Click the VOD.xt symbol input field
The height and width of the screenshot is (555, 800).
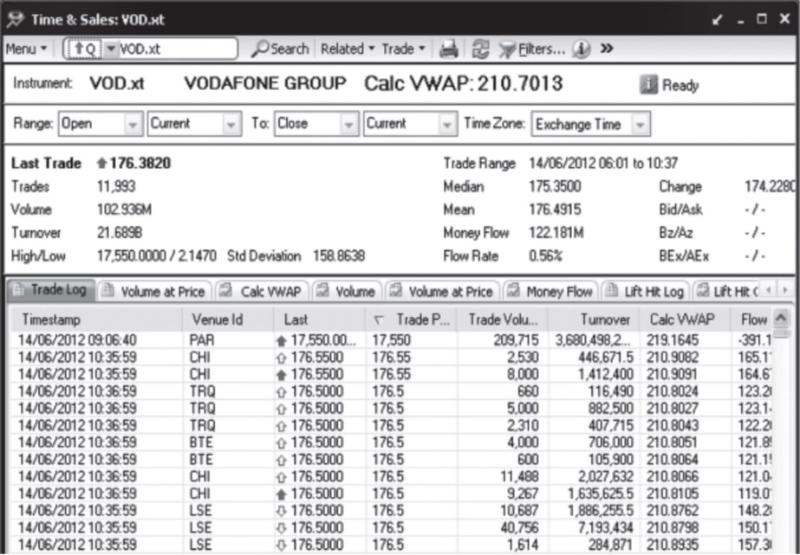tap(177, 49)
